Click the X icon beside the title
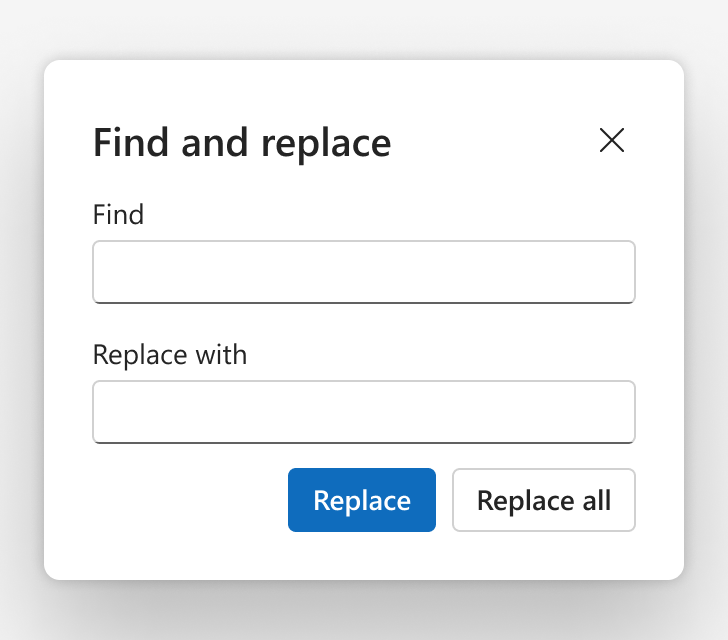 point(611,140)
